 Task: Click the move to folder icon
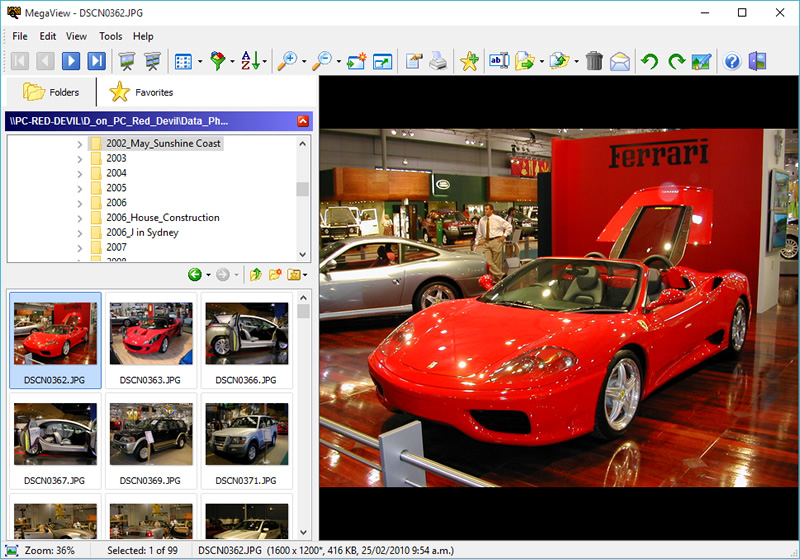[x=524, y=61]
